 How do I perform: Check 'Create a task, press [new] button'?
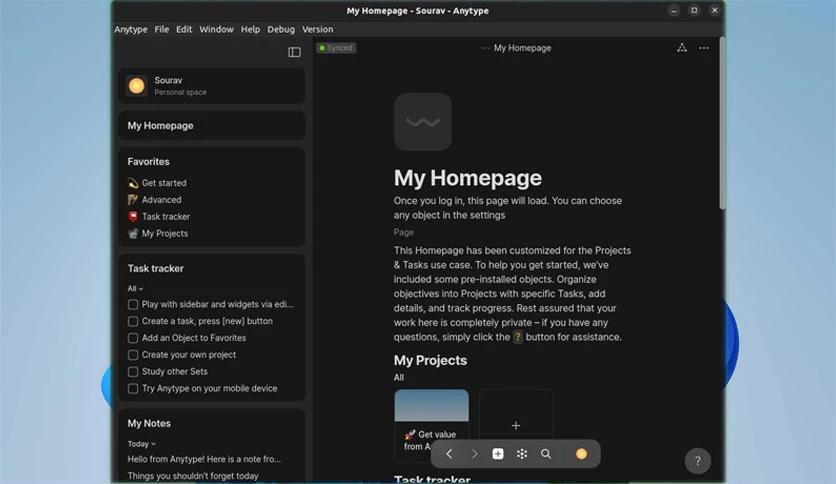[133, 321]
